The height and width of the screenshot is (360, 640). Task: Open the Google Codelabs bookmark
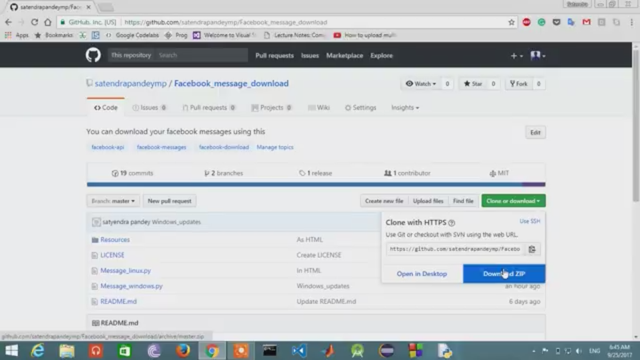pyautogui.click(x=132, y=35)
